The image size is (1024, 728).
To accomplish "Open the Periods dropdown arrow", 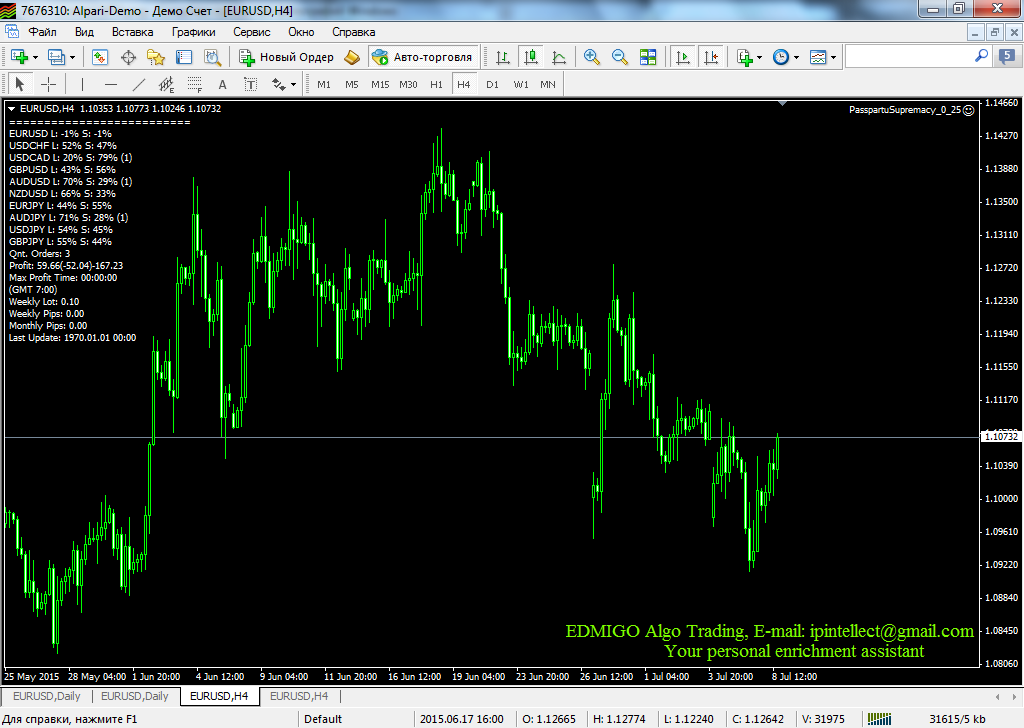I will 796,57.
